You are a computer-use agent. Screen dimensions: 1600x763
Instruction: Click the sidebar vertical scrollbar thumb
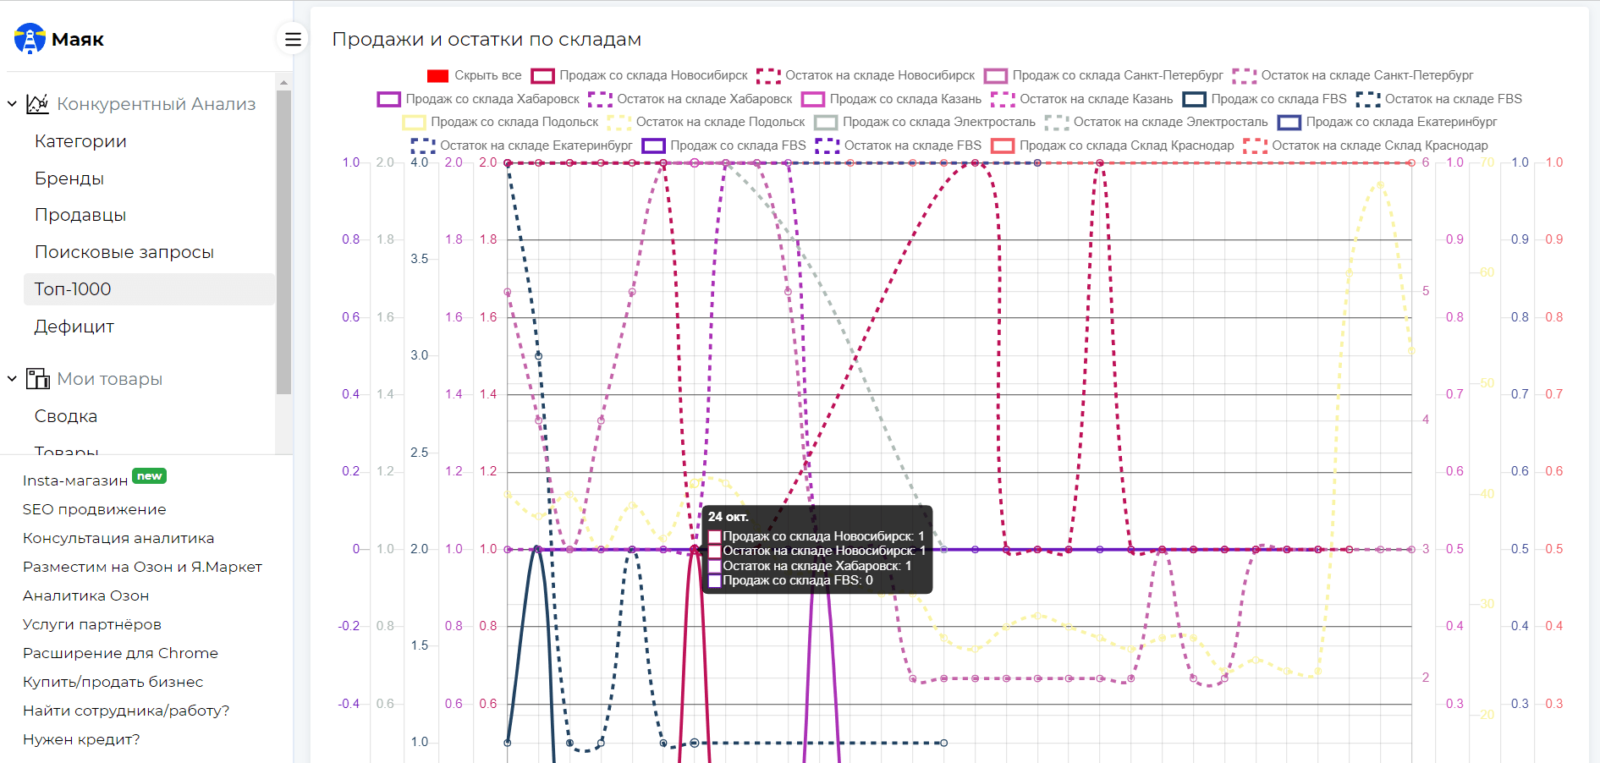[284, 242]
